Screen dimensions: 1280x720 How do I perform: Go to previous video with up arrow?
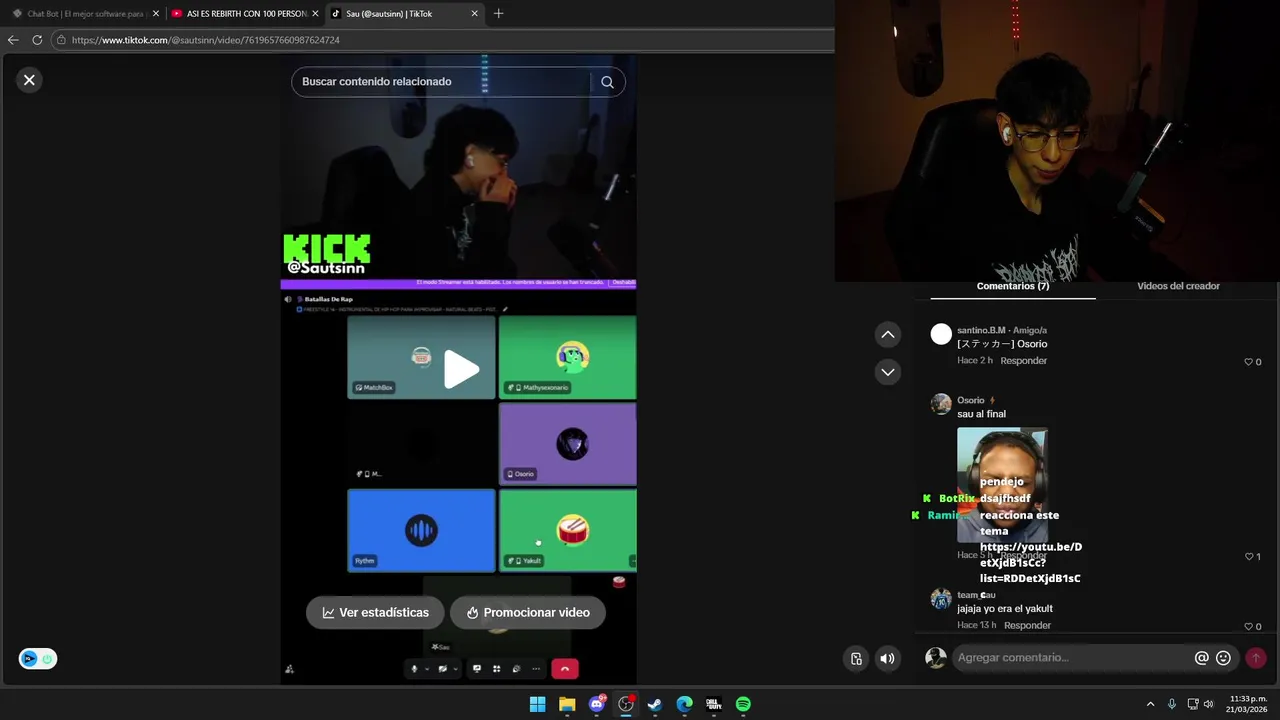click(x=888, y=334)
